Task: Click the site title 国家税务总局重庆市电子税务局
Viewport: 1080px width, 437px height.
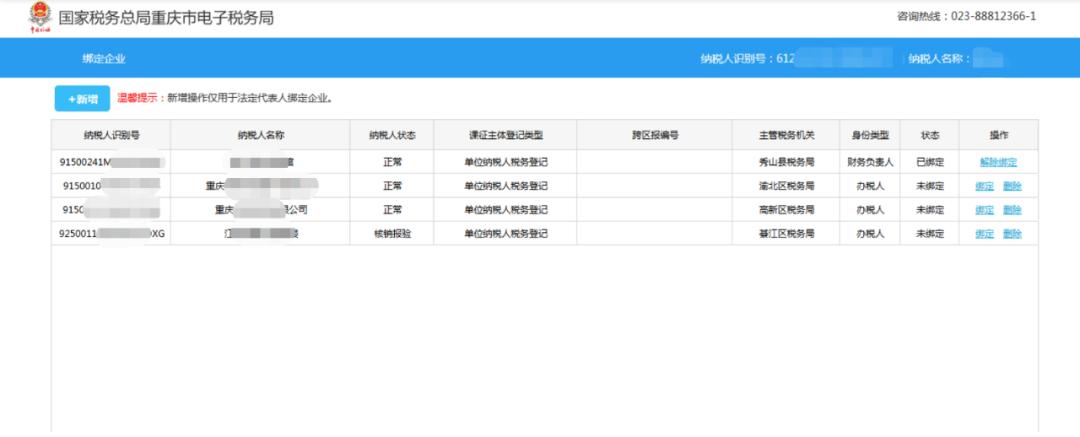Action: point(166,18)
